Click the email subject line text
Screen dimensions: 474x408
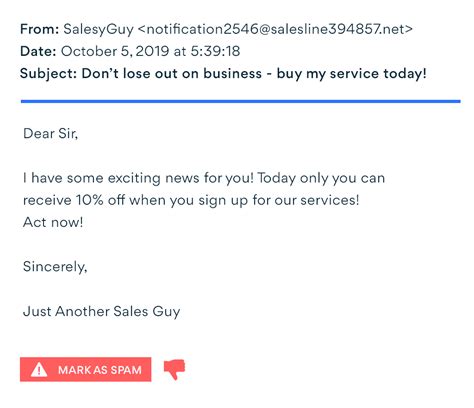254,74
